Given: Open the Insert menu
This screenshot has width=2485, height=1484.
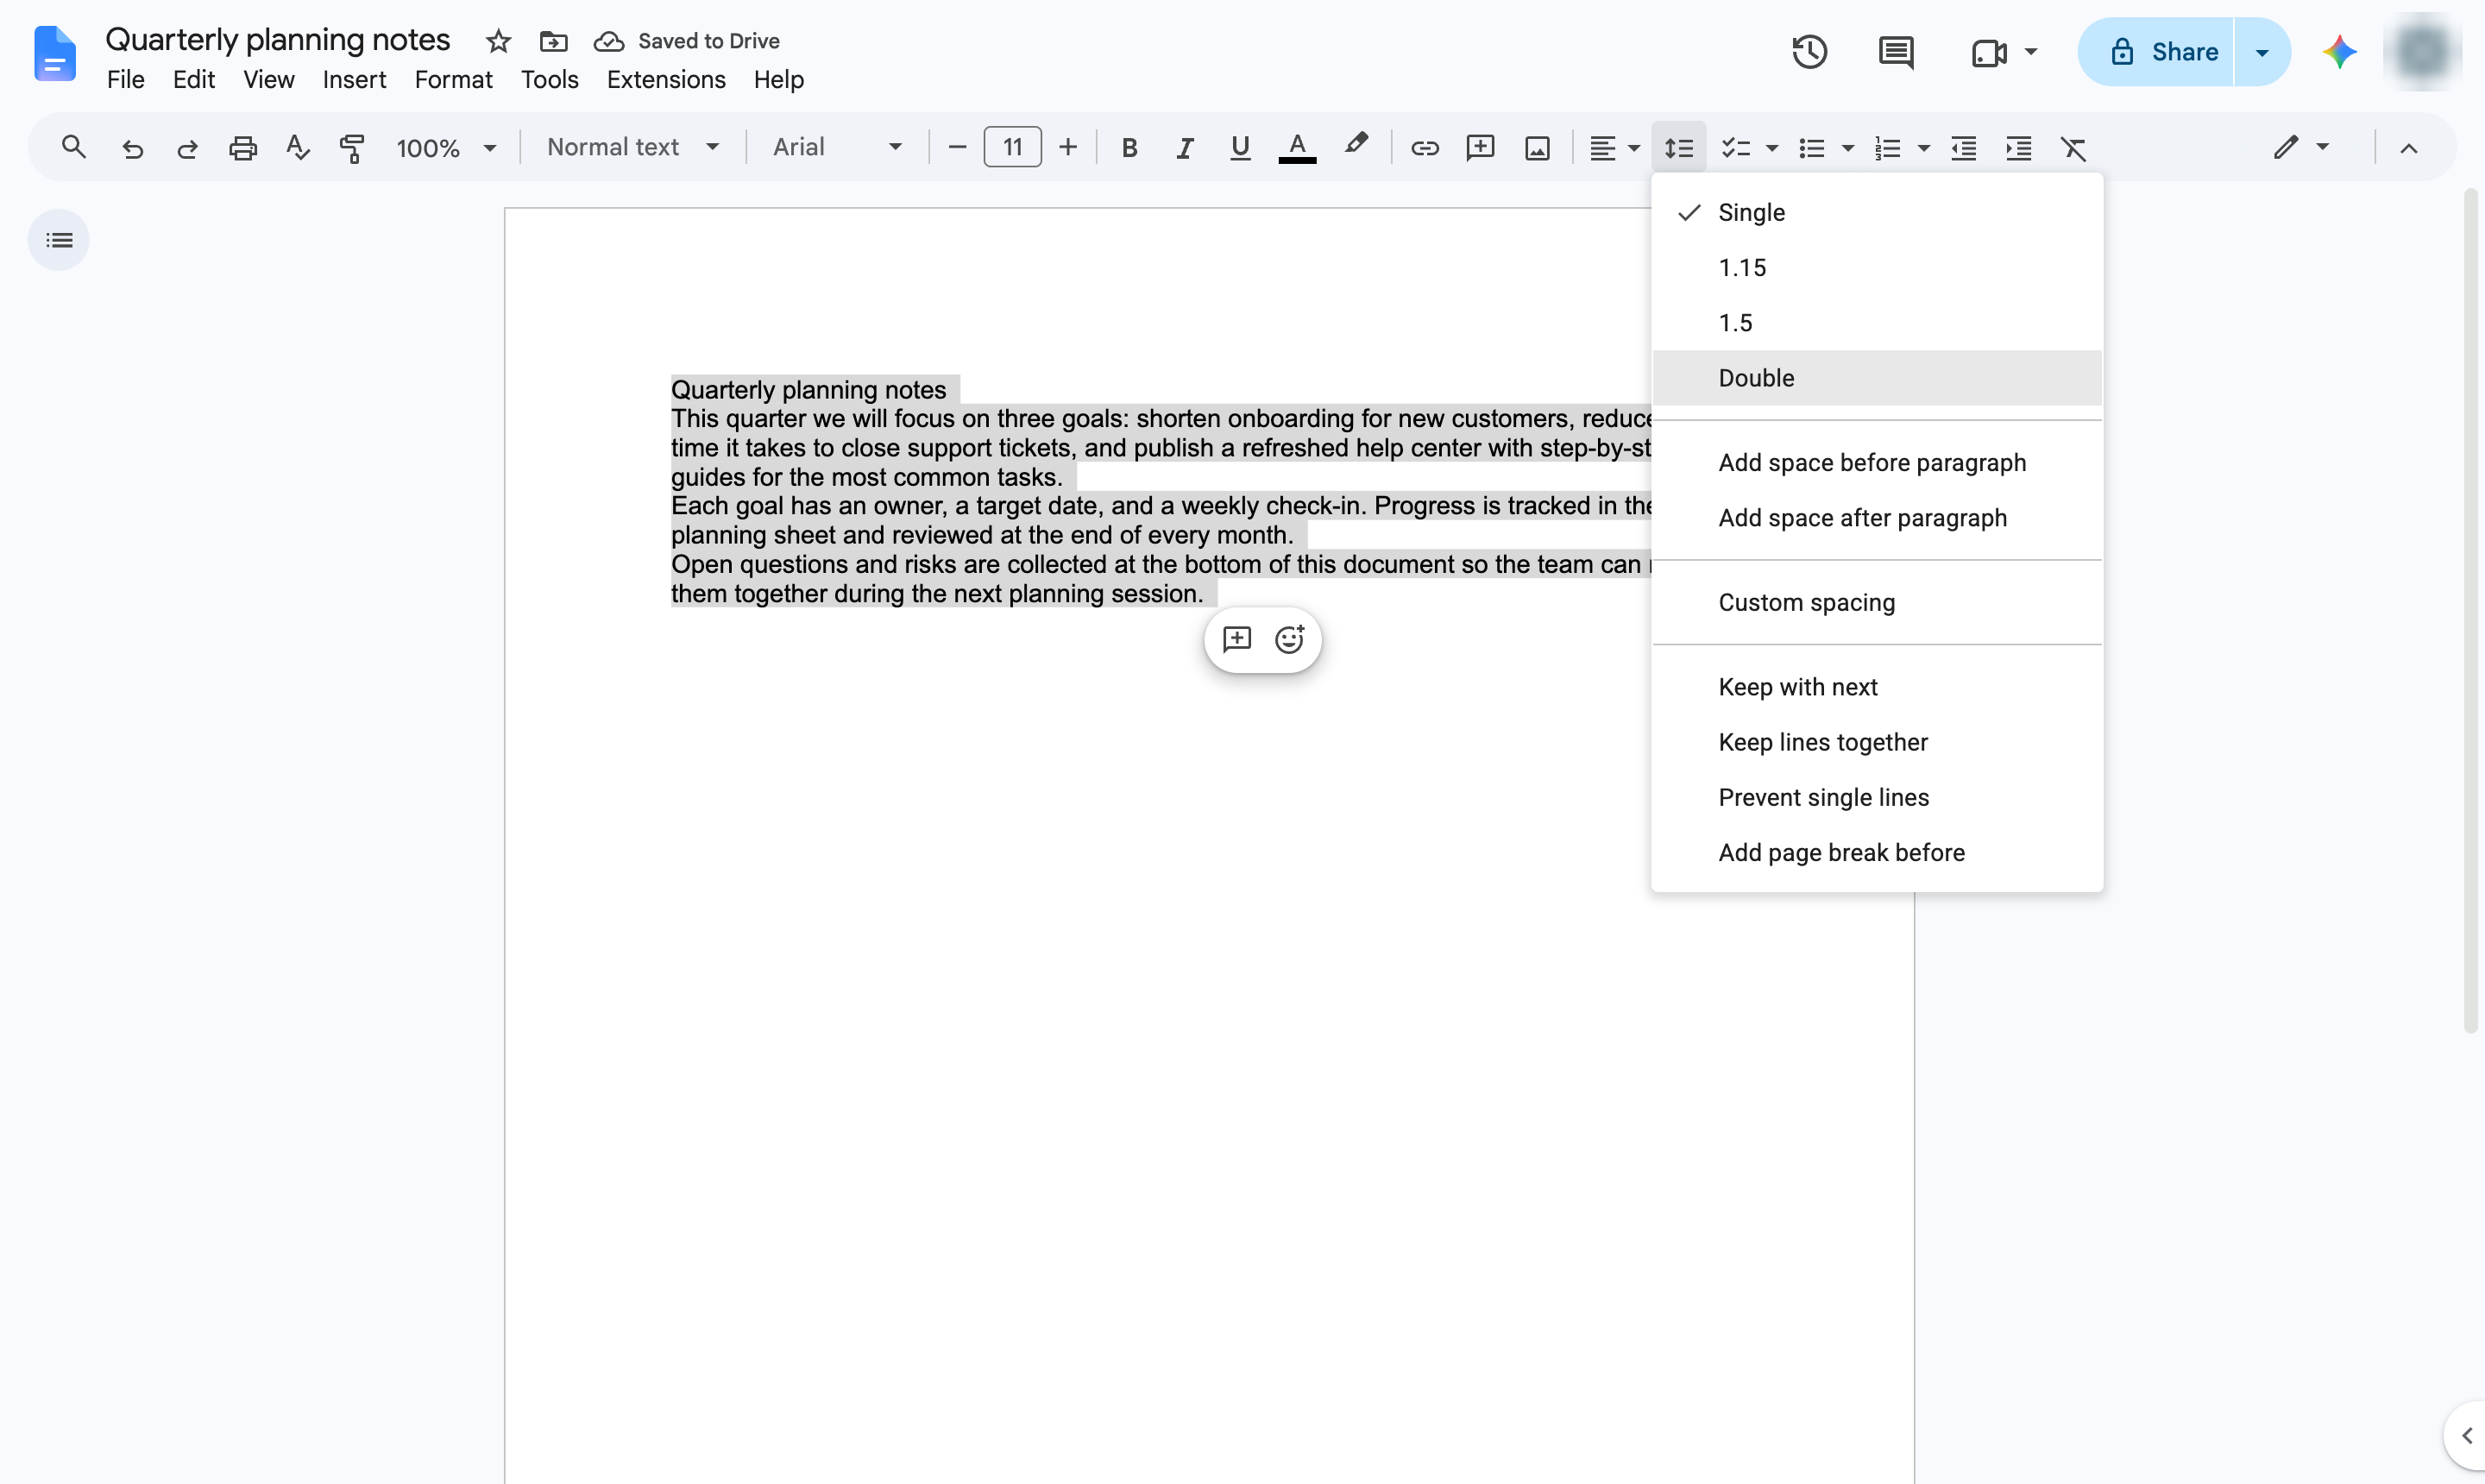Looking at the screenshot, I should pyautogui.click(x=354, y=80).
